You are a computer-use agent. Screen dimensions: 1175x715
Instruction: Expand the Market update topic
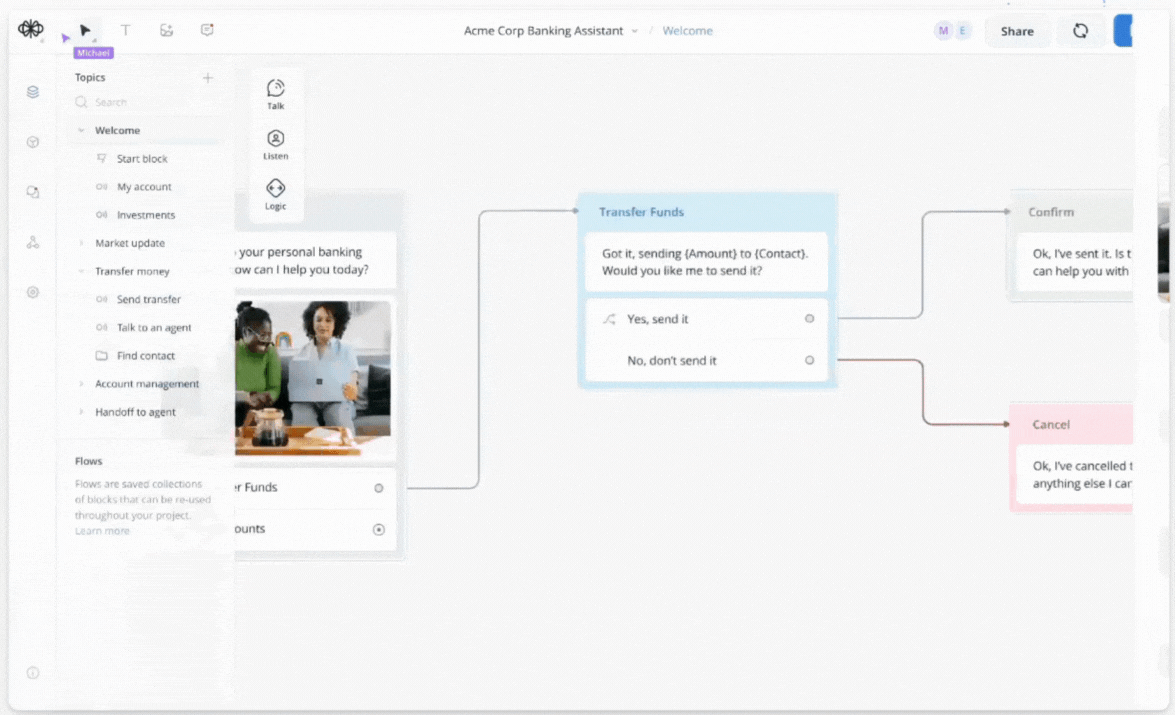[x=81, y=243]
